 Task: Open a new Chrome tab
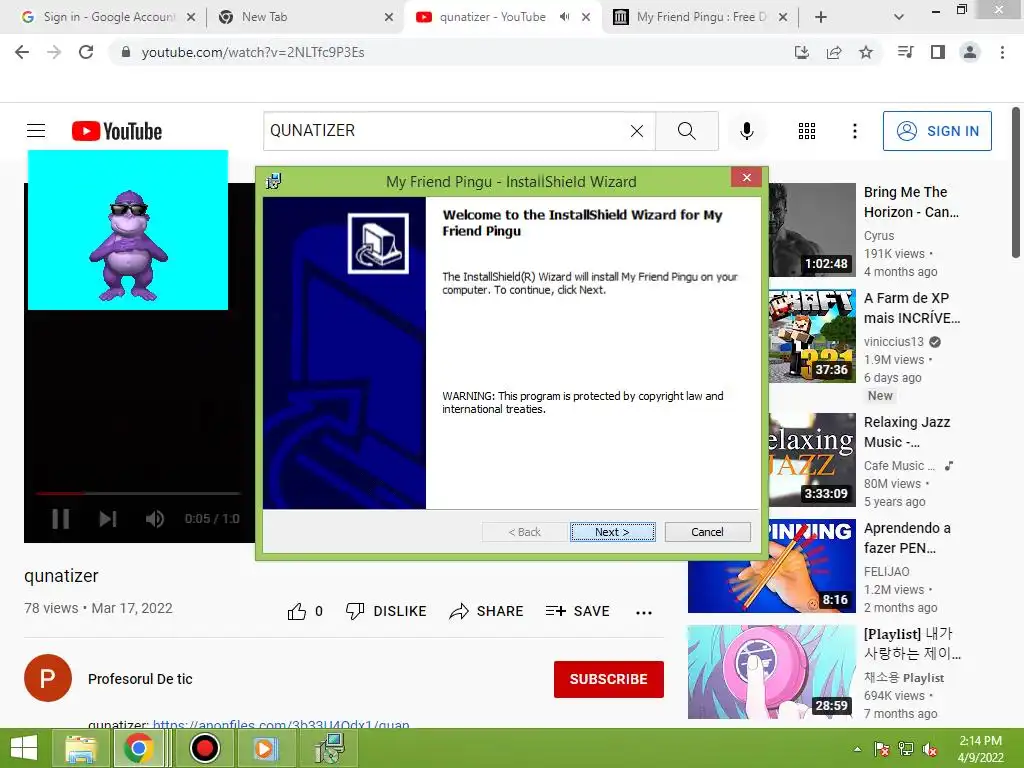821,17
